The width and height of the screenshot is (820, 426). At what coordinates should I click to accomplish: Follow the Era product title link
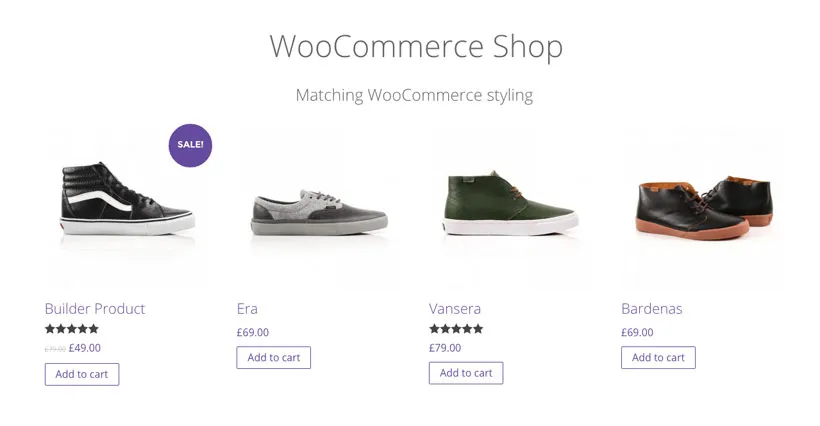[247, 308]
